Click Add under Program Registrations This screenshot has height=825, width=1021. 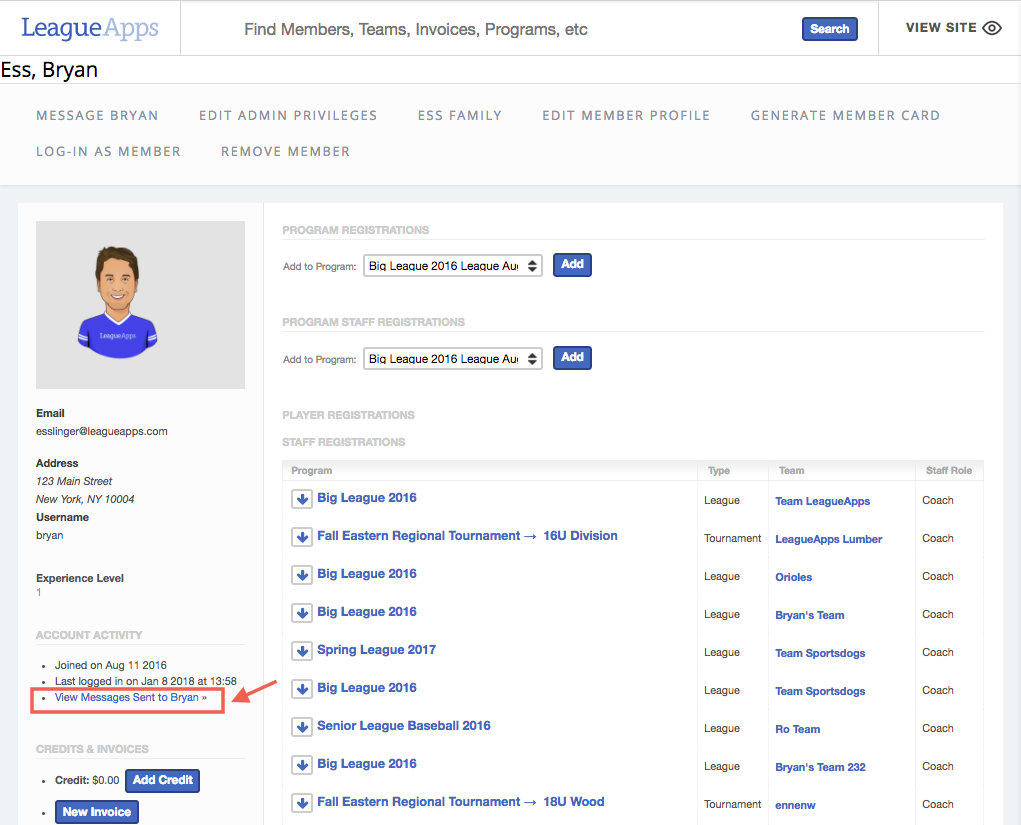[572, 264]
